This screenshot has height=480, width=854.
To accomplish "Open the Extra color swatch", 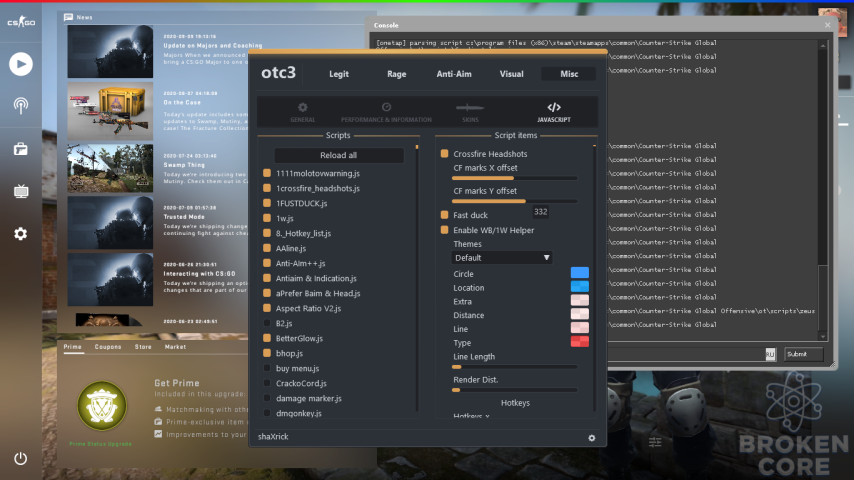I will tap(580, 300).
